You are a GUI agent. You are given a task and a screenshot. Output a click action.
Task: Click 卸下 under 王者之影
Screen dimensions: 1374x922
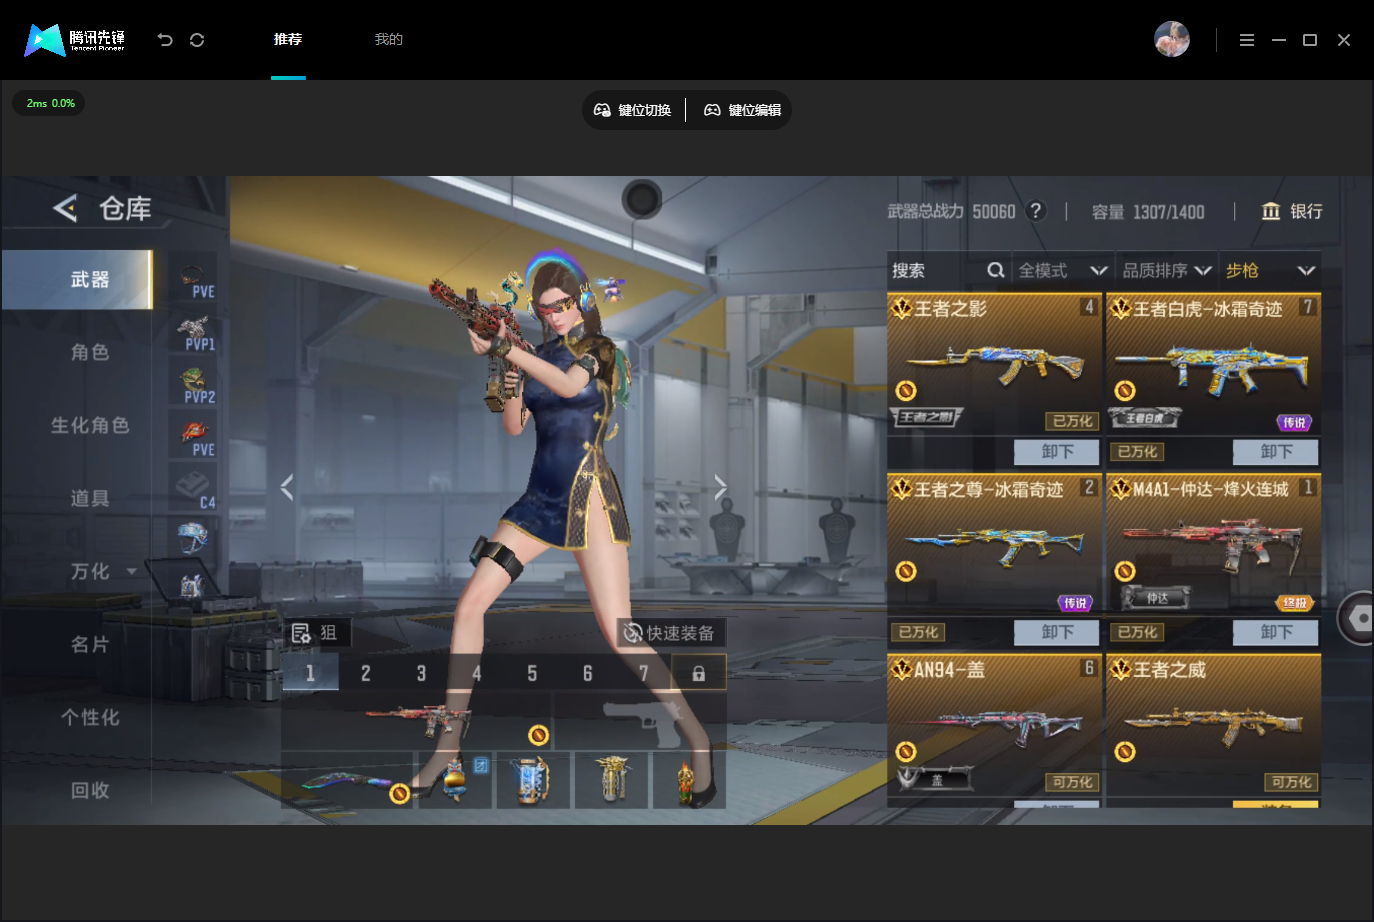(1057, 452)
